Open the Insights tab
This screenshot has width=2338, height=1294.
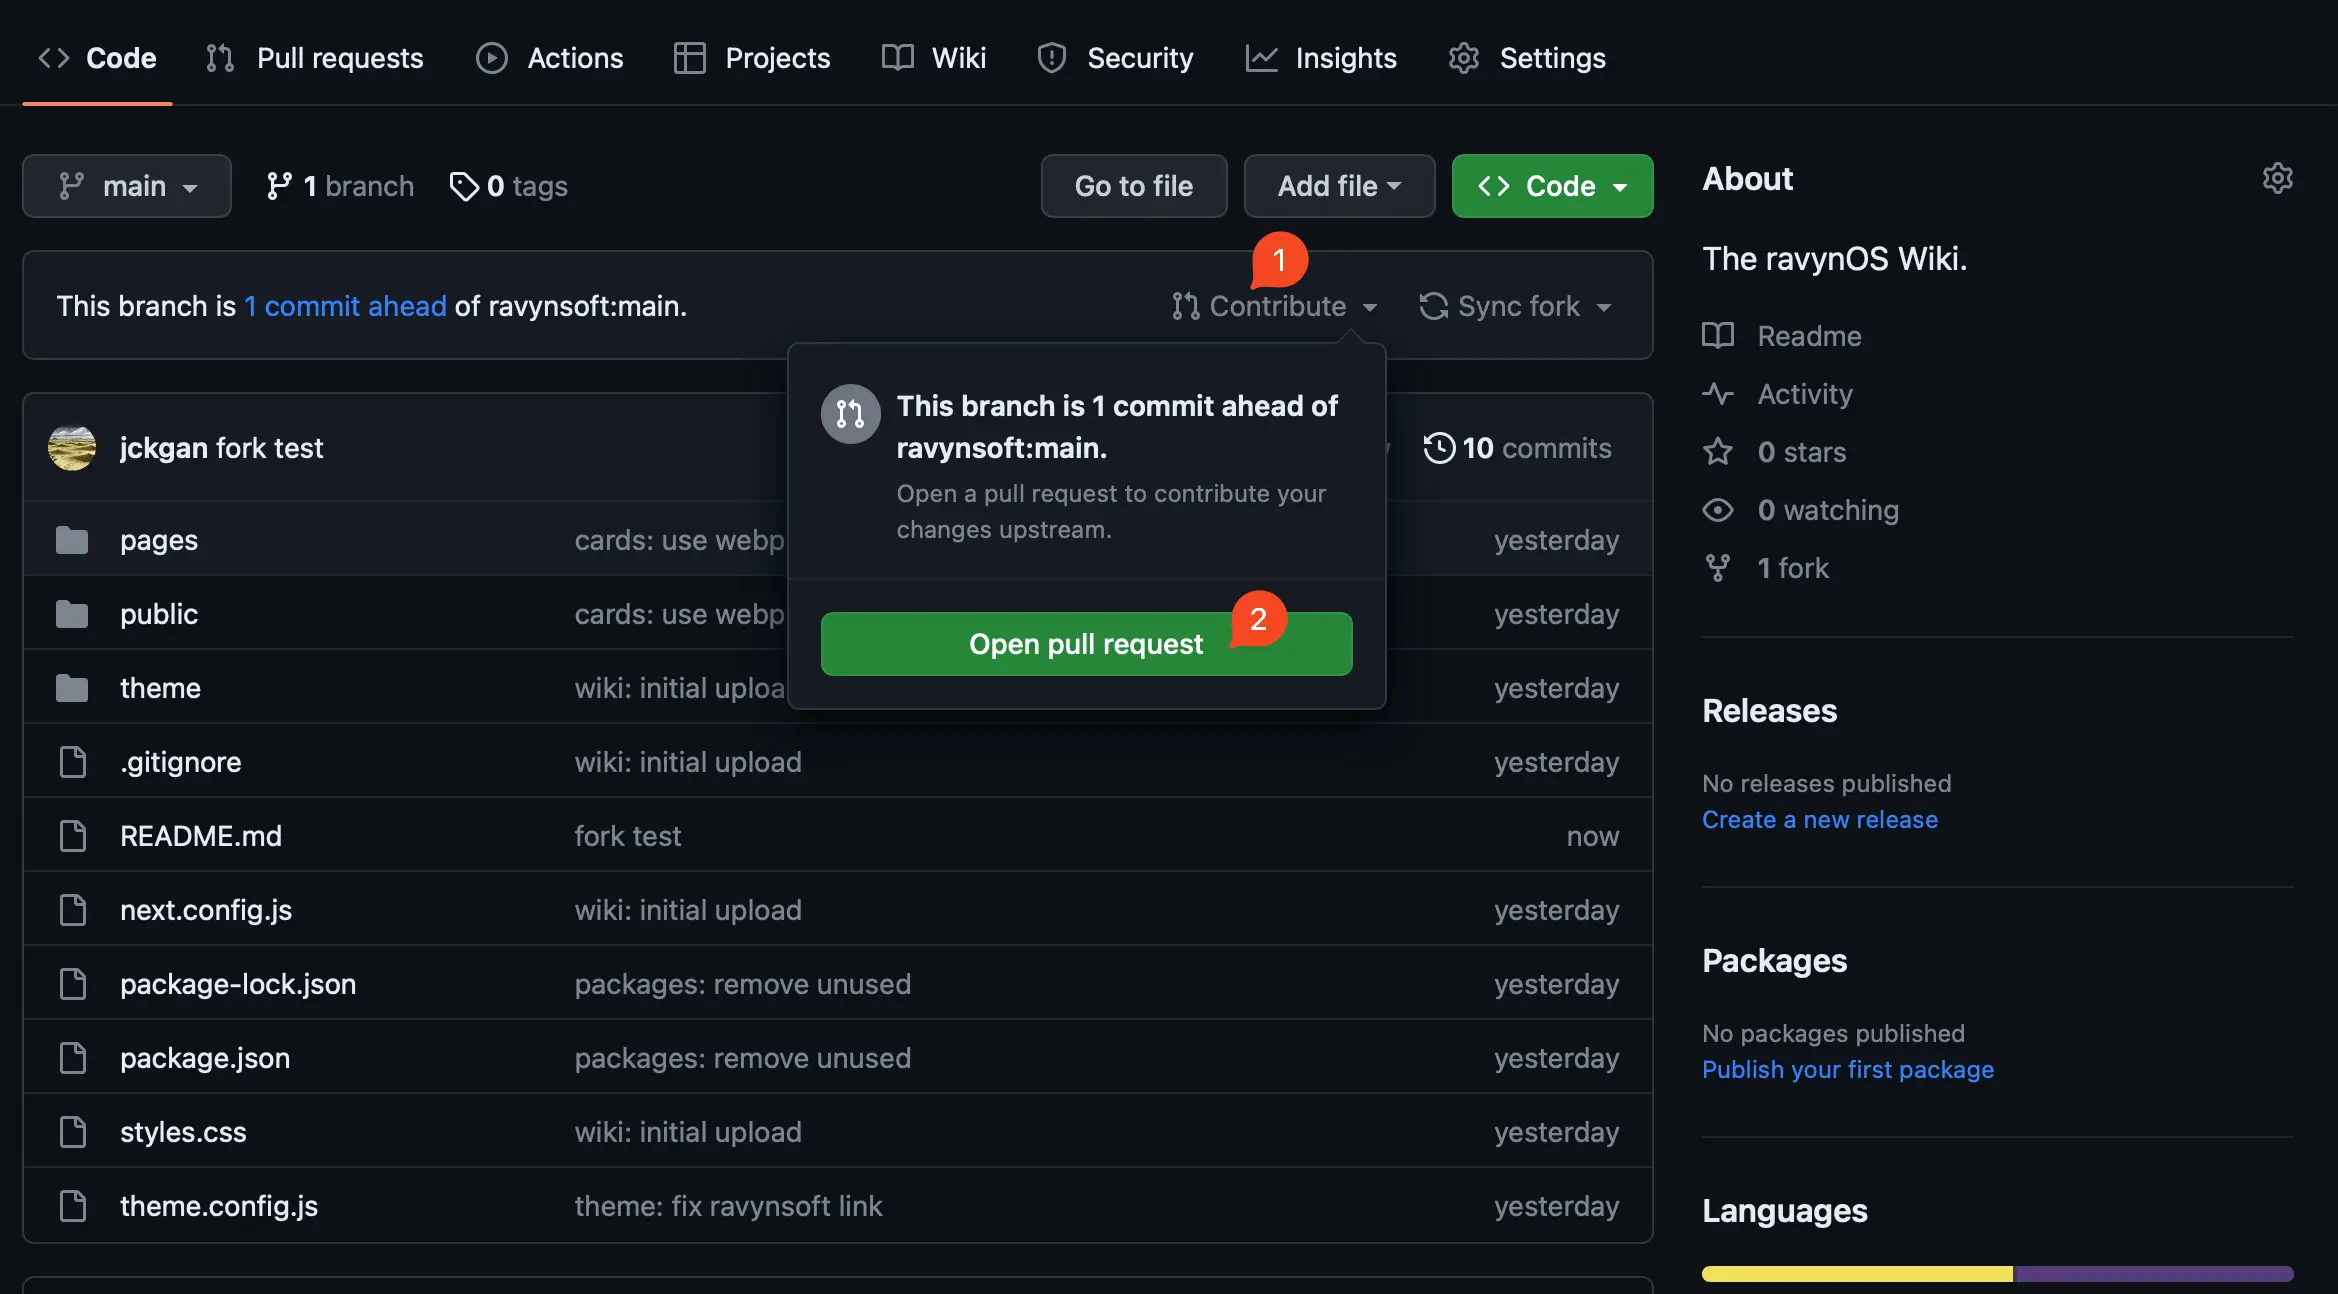pyautogui.click(x=1321, y=58)
